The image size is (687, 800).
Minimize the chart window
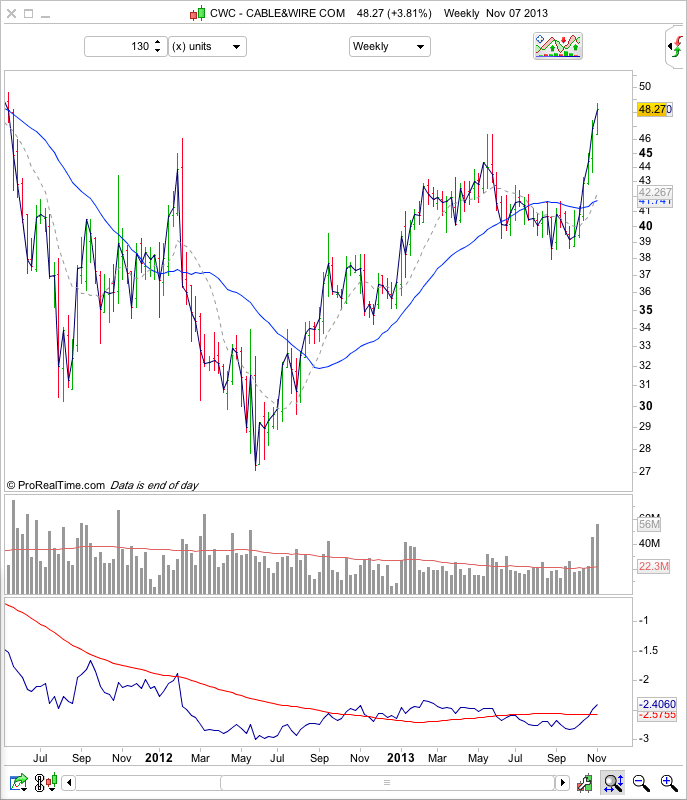(45, 16)
